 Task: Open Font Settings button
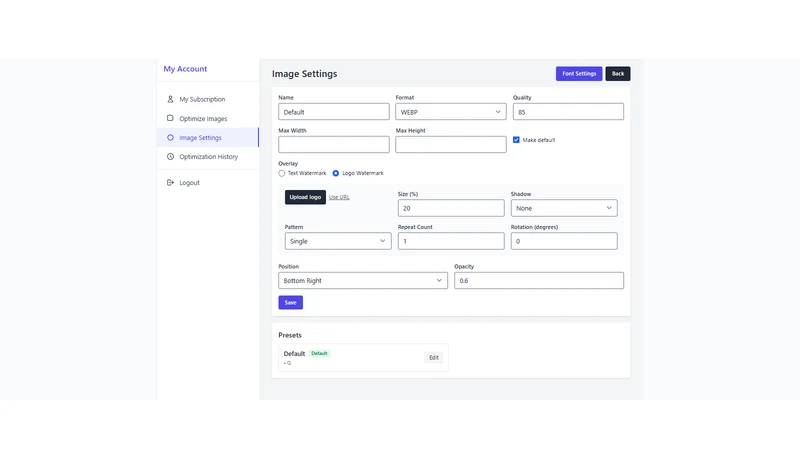click(579, 73)
